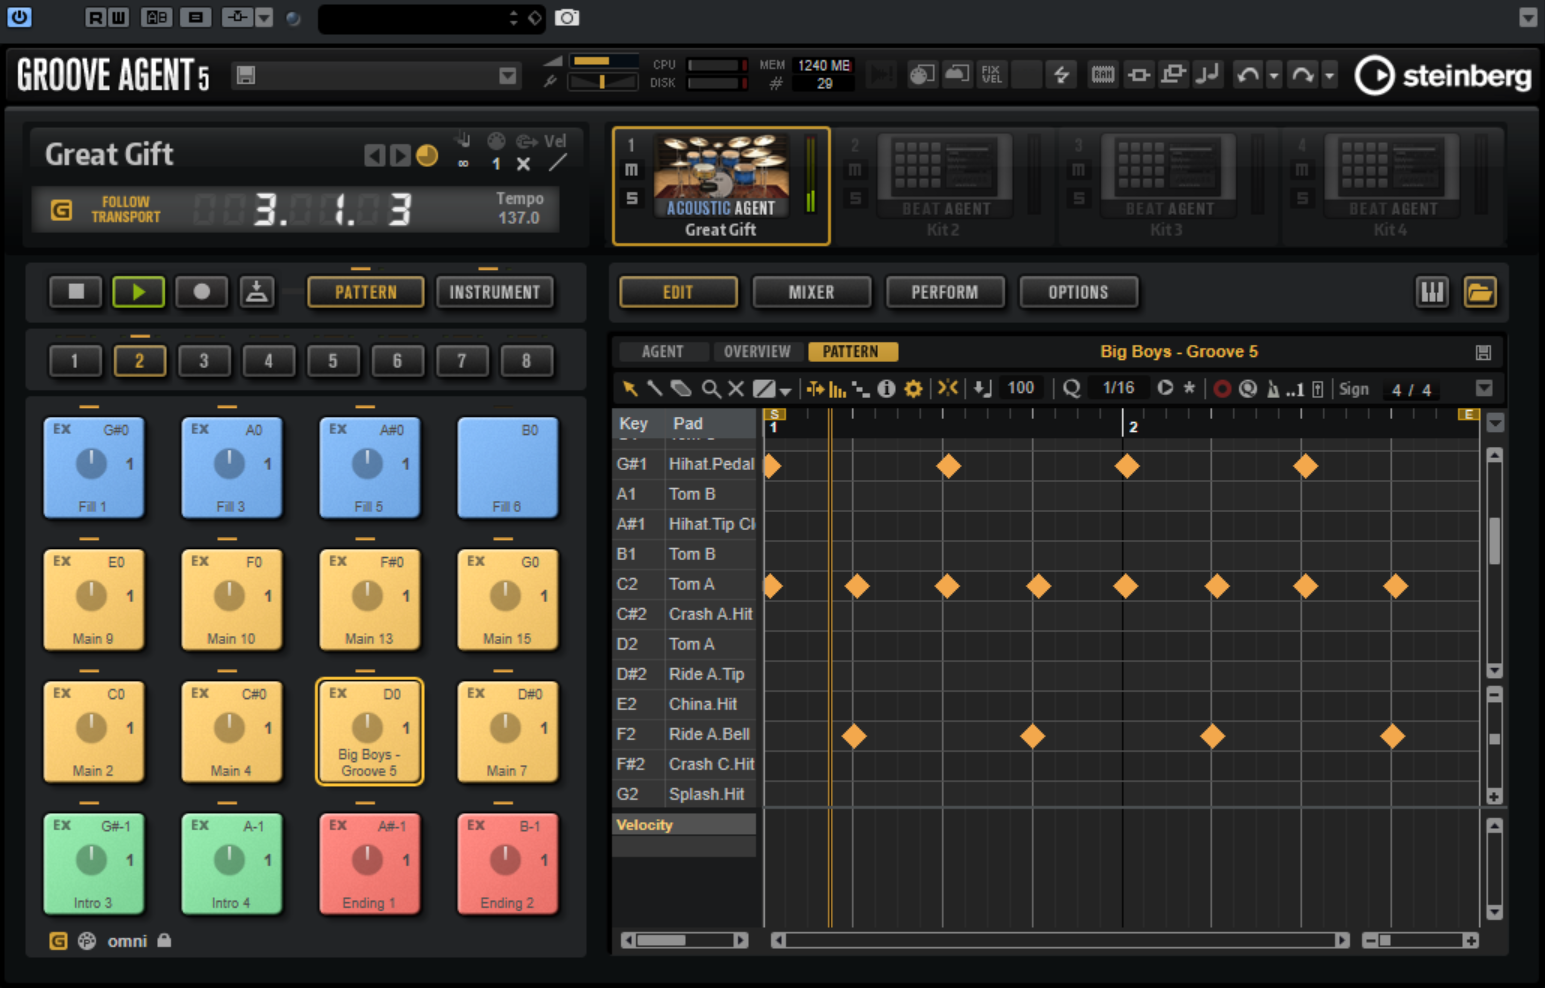Adjust the master volume slider
The width and height of the screenshot is (1545, 988).
coord(603,61)
